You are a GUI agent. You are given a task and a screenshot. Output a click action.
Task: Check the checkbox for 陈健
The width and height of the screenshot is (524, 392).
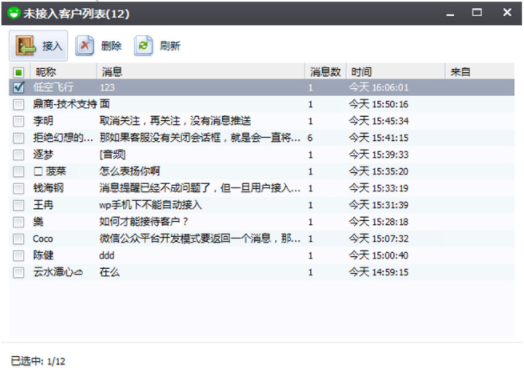click(19, 255)
